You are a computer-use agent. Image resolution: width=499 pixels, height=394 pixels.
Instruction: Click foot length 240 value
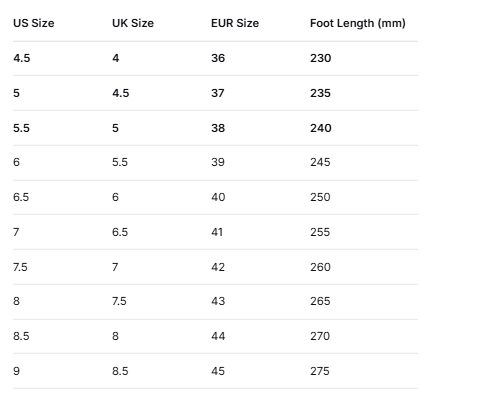pyautogui.click(x=321, y=128)
